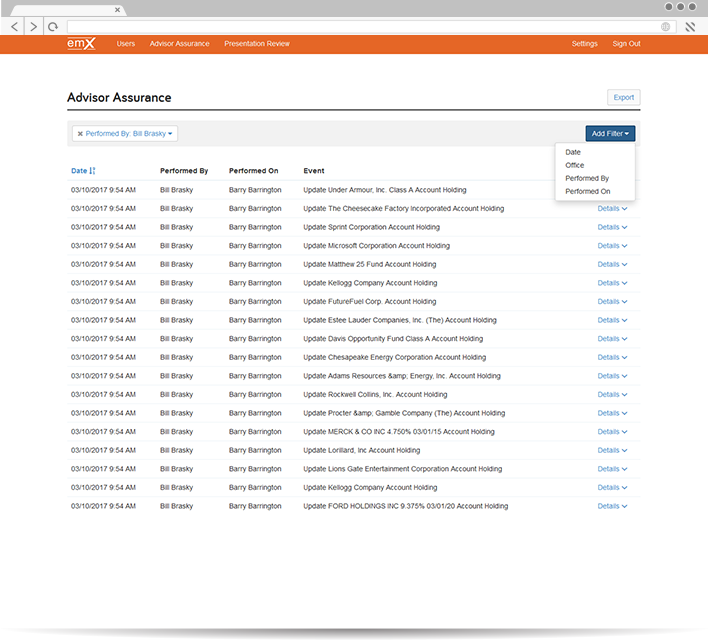The width and height of the screenshot is (708, 640).
Task: Expand Details for Matthew 25 Fund row
Action: coord(612,264)
